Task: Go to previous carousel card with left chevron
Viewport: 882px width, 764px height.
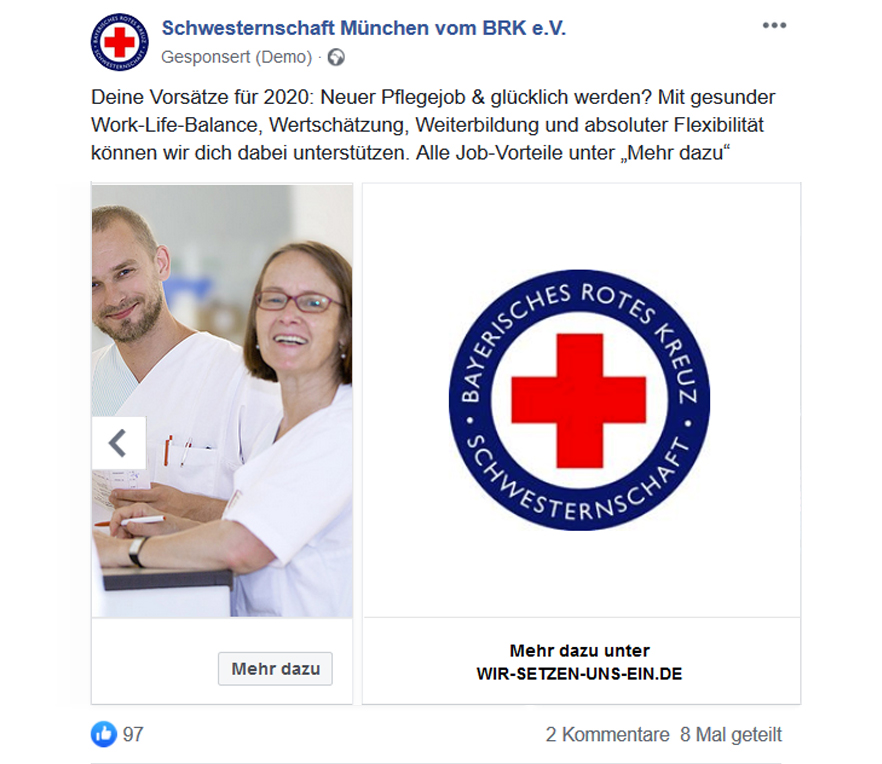Action: pos(119,443)
